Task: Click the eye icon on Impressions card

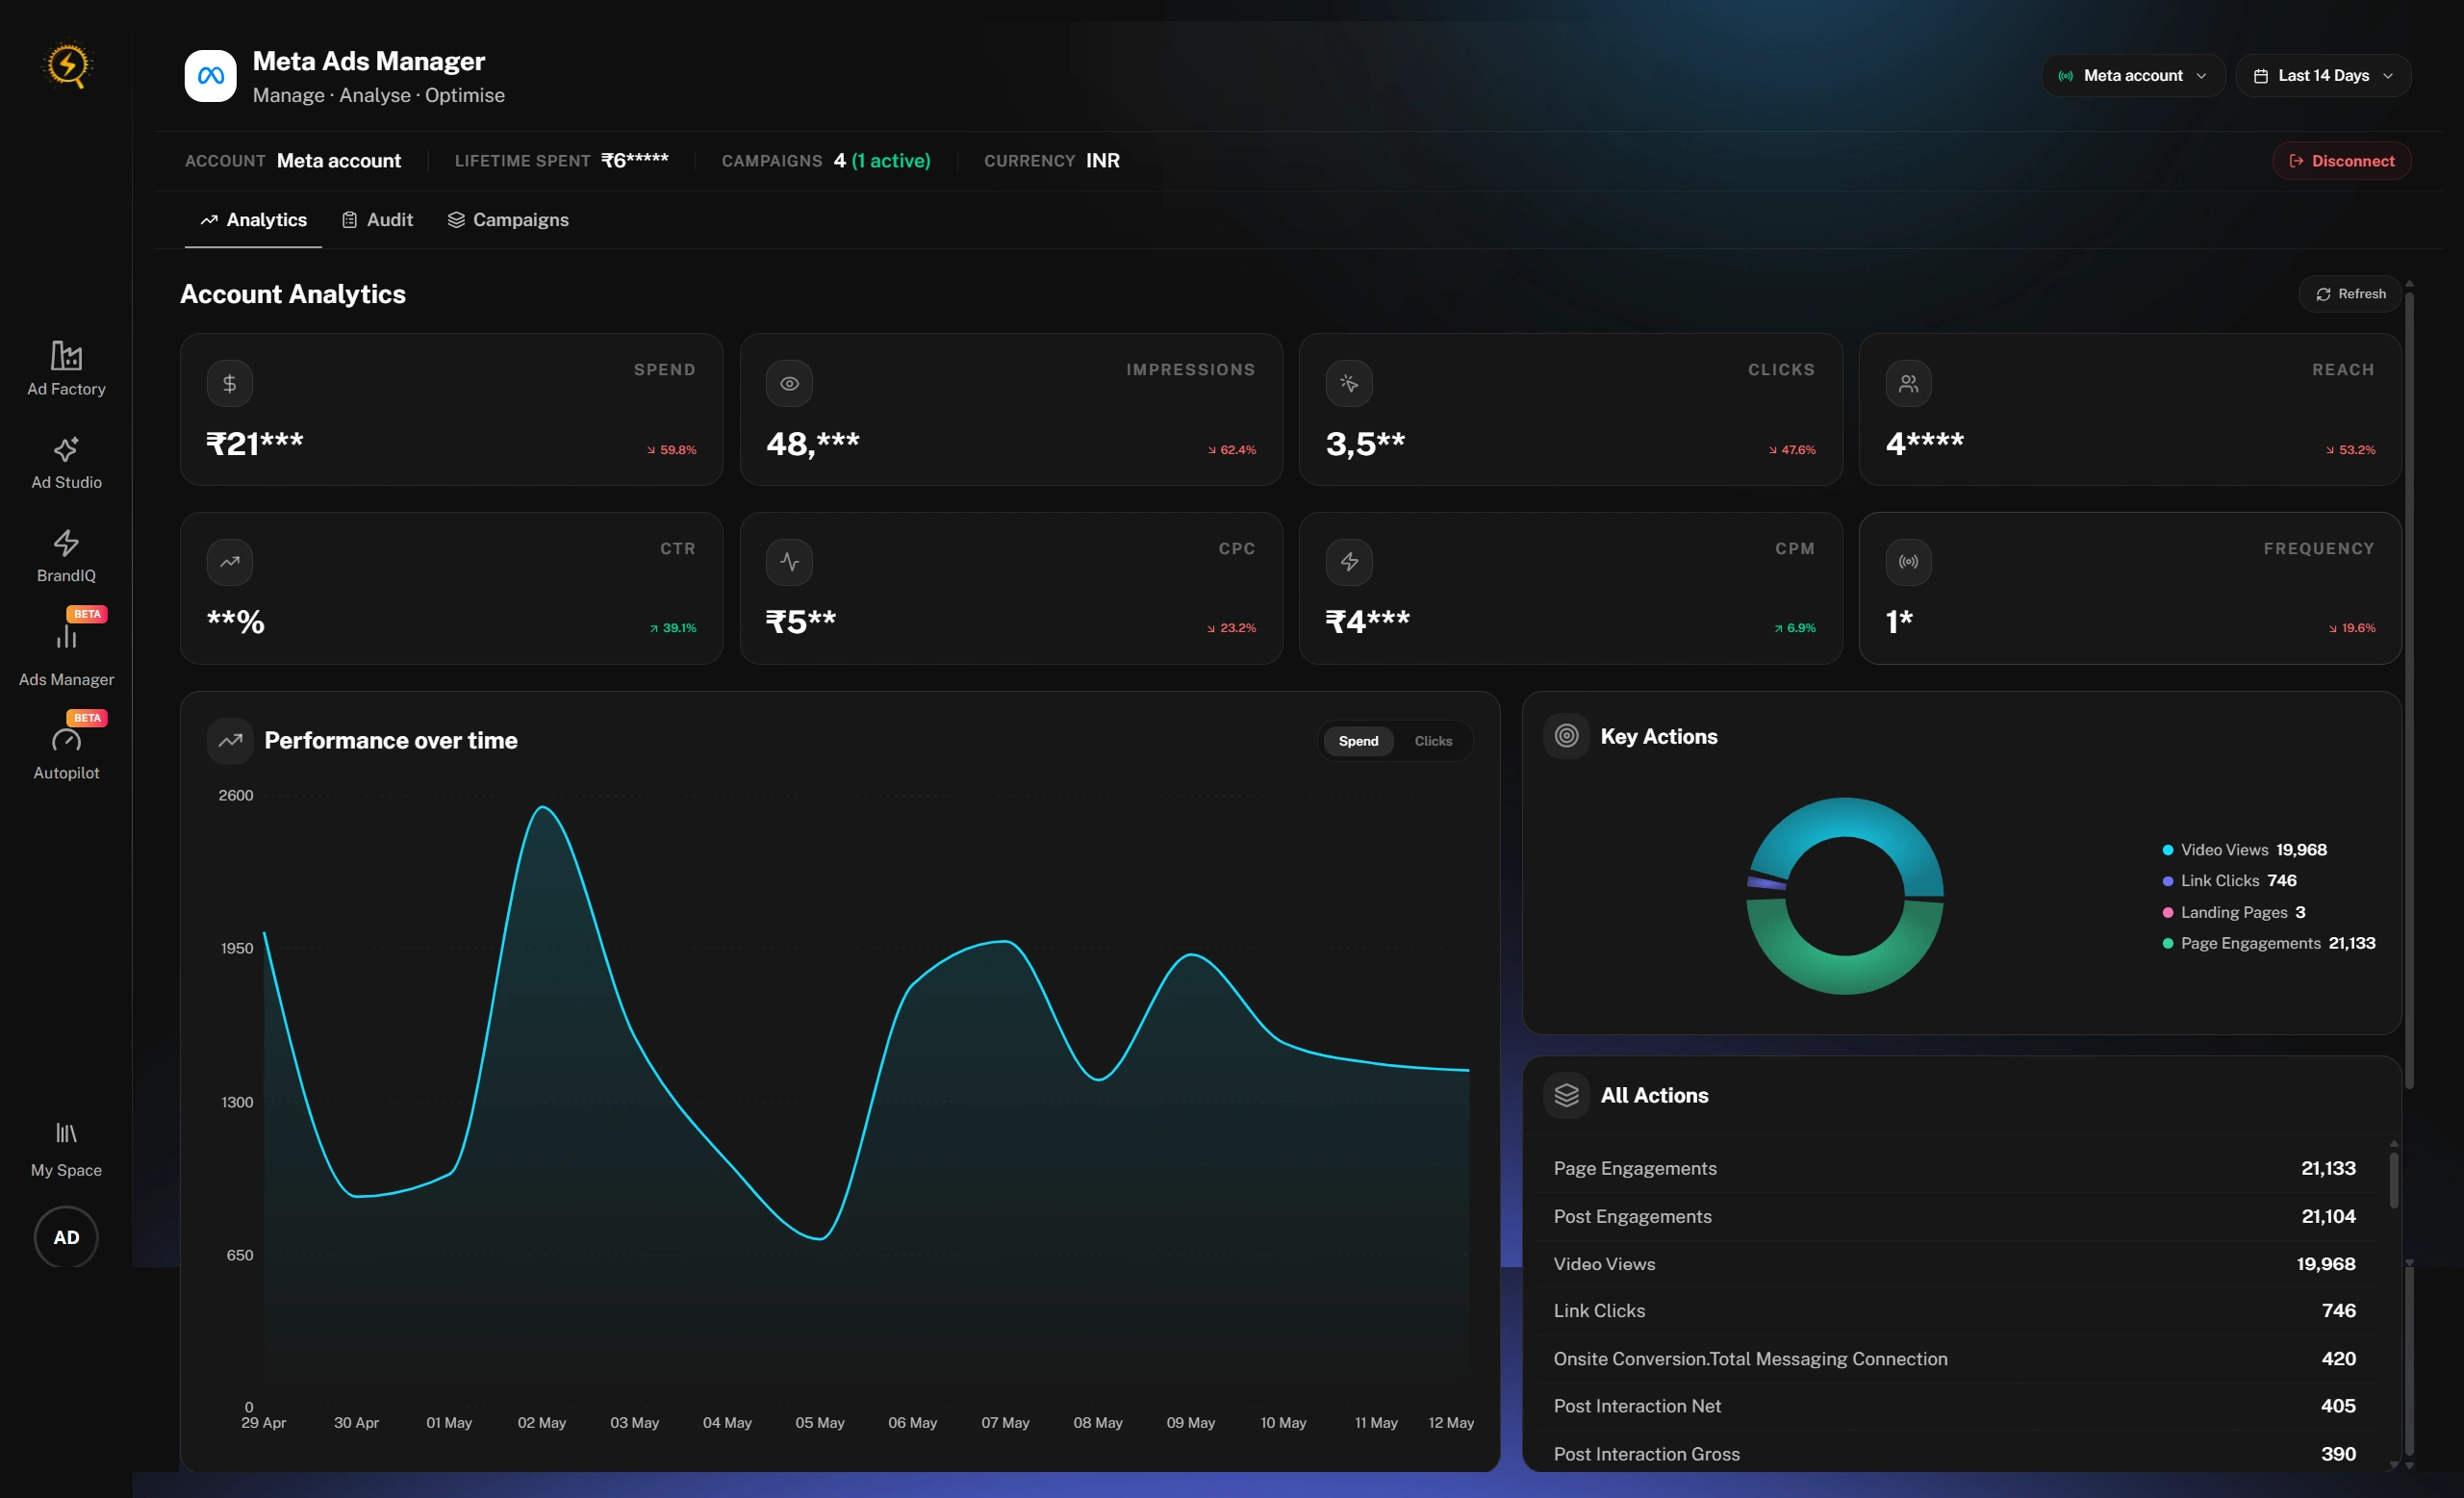Action: [x=789, y=383]
